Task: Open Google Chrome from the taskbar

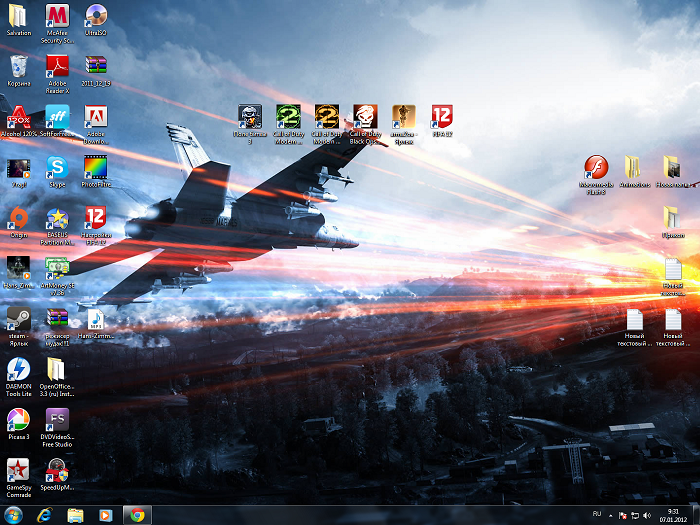Action: coord(136,514)
